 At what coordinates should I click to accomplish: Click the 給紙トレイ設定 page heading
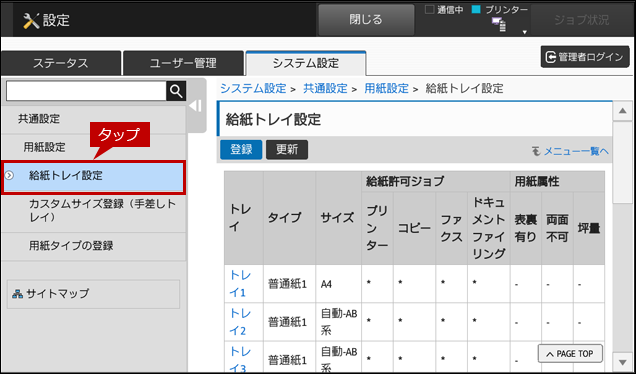click(273, 120)
